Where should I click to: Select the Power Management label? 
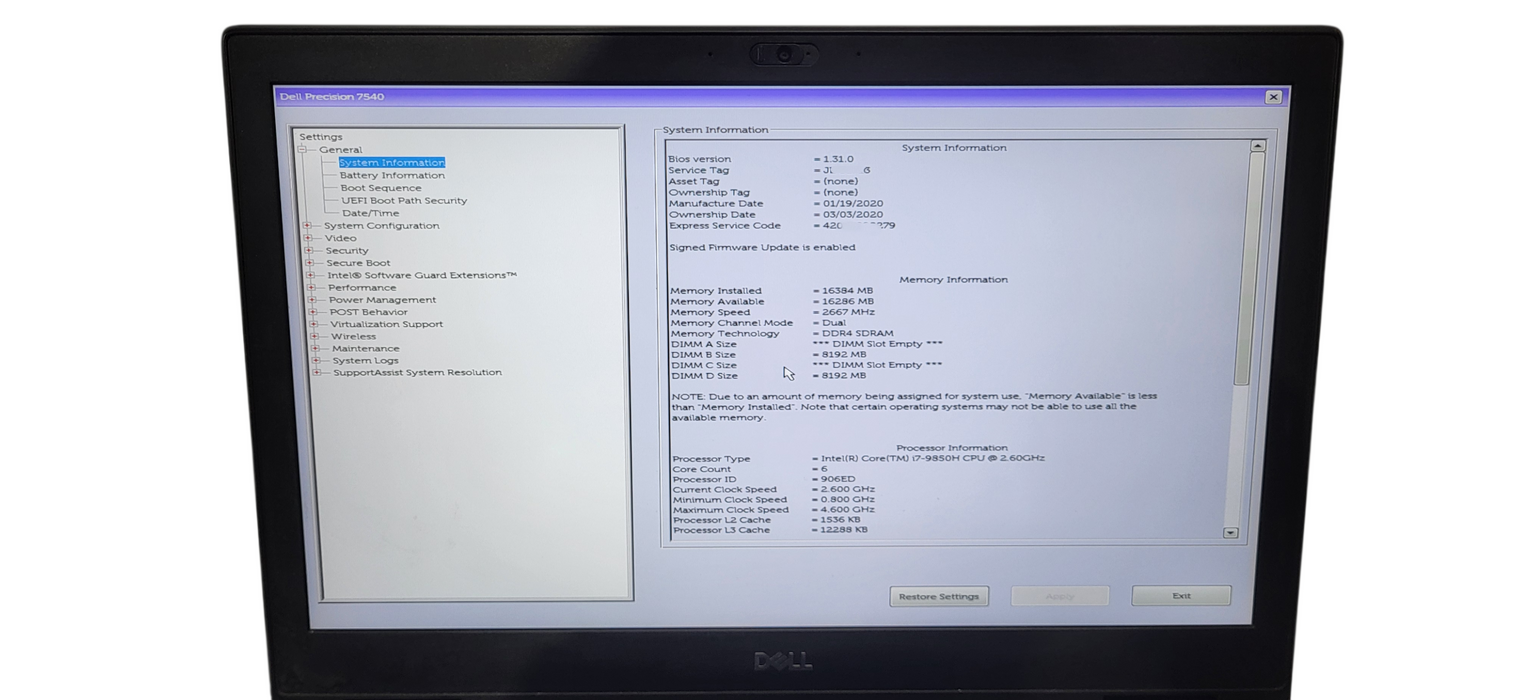(x=383, y=300)
